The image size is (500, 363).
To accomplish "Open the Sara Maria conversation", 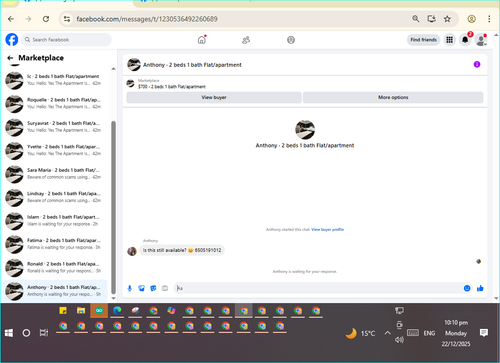I will 55,174.
